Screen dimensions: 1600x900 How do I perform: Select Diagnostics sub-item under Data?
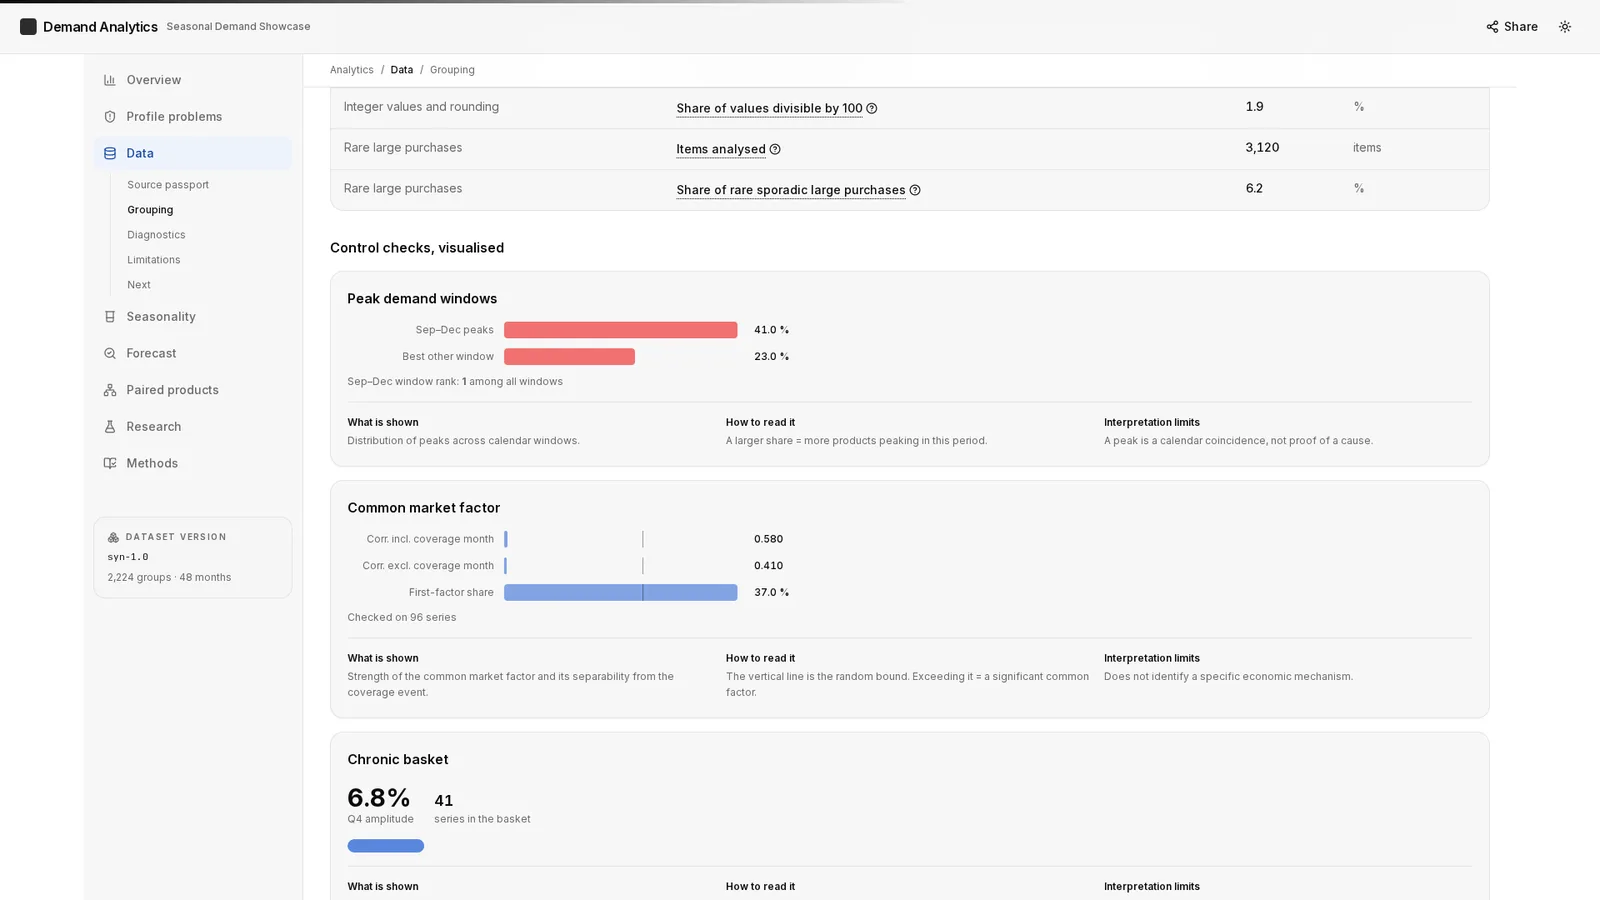click(x=156, y=235)
